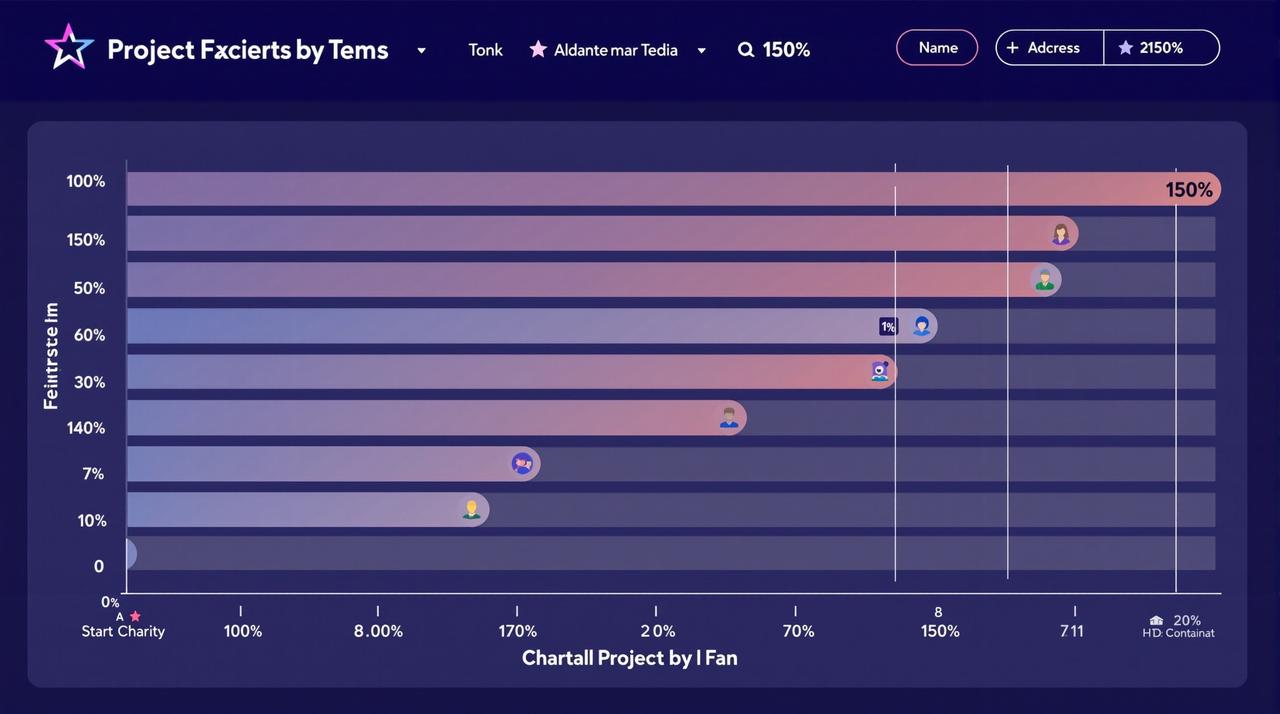
Task: Click the round avatar on the 7% bar
Action: (x=522, y=463)
